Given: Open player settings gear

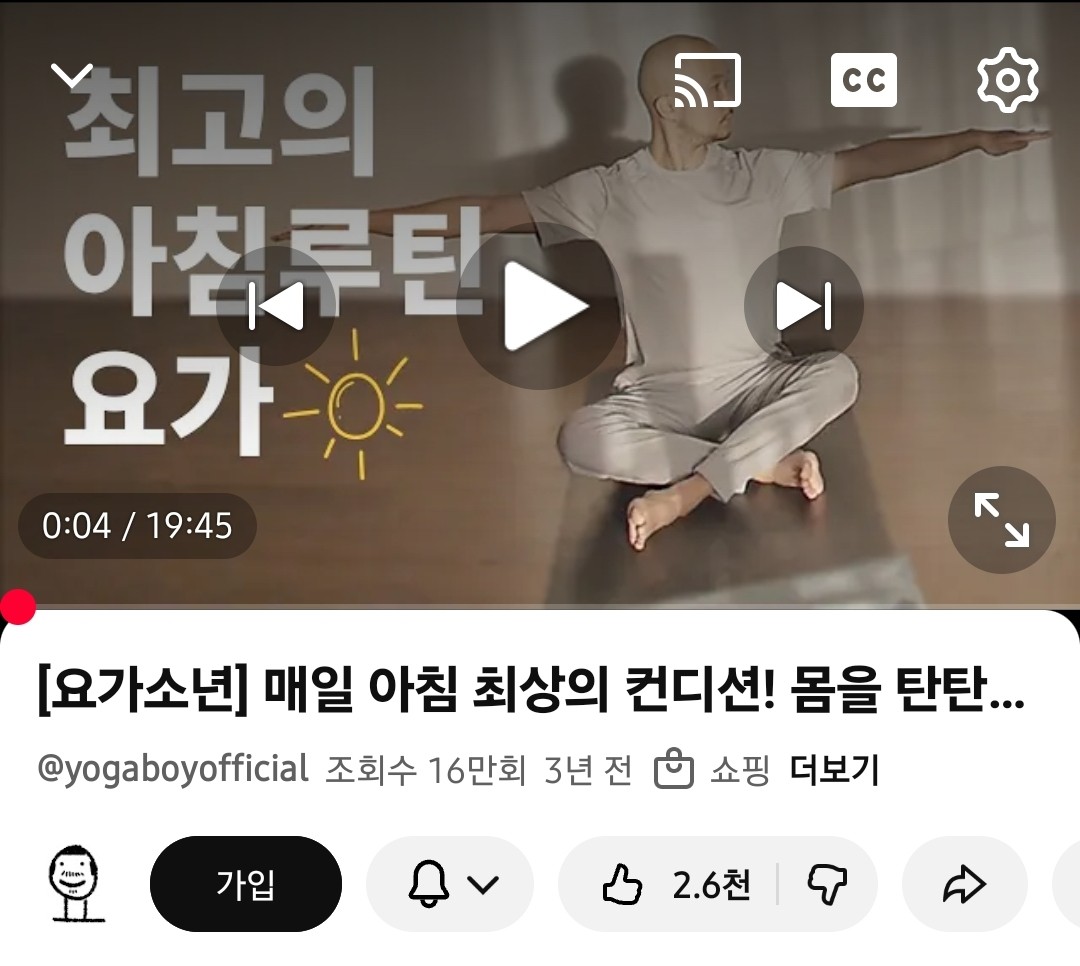Looking at the screenshot, I should tap(1008, 80).
